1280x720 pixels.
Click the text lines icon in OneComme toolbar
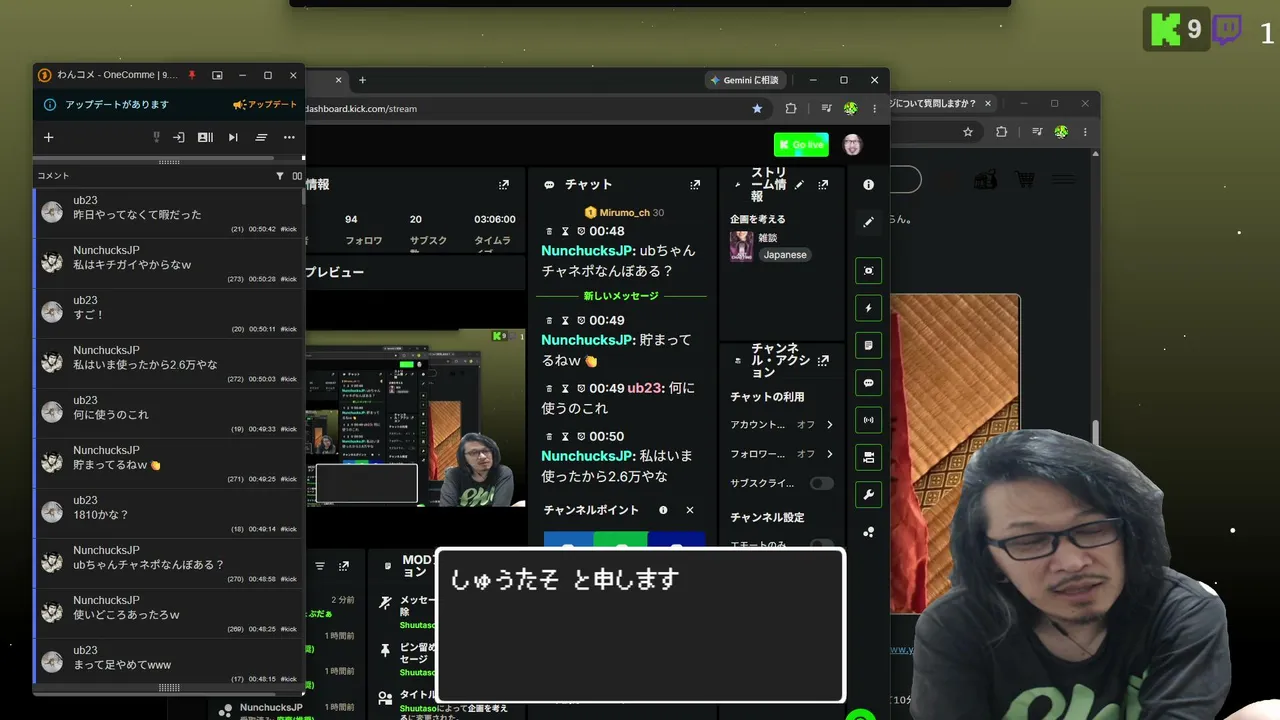pos(261,137)
